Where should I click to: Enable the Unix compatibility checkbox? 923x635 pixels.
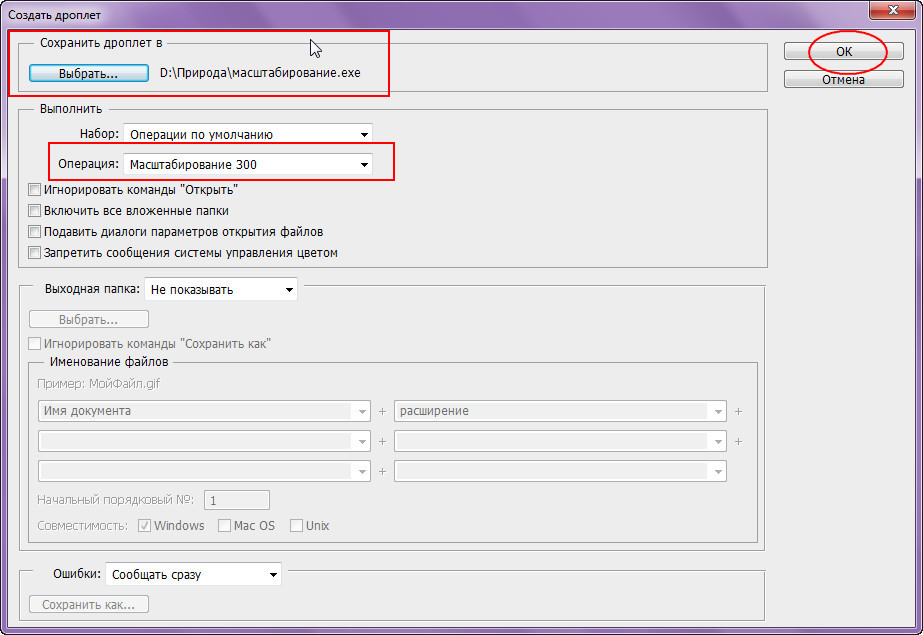(296, 526)
